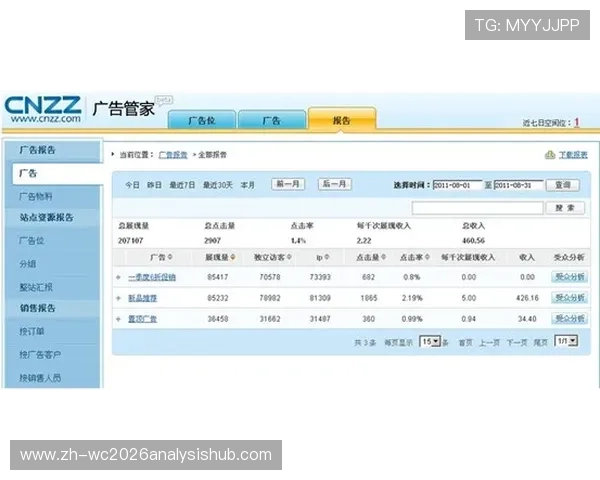Open 受众分析 for 置顶广告 row
Viewport: 600px width, 480px height.
(x=569, y=318)
